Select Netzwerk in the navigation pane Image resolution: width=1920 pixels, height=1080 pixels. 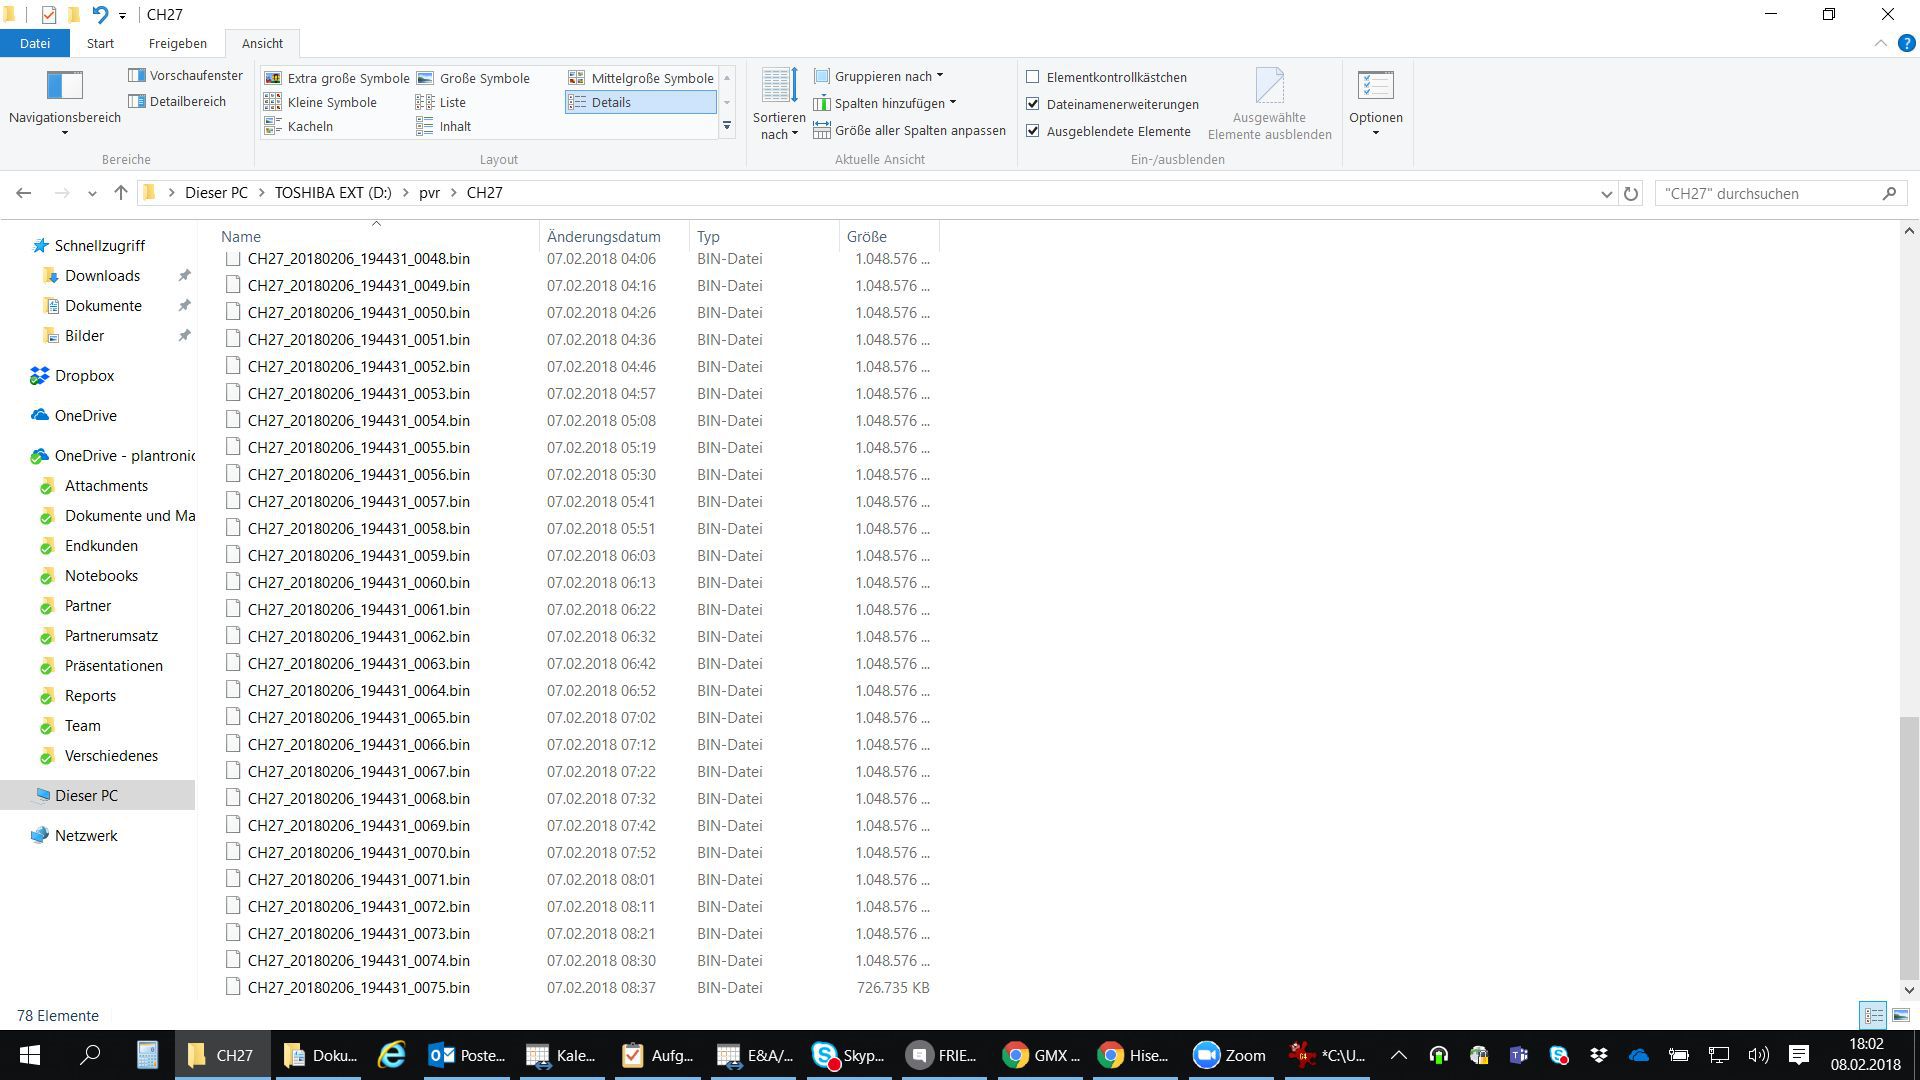click(86, 836)
